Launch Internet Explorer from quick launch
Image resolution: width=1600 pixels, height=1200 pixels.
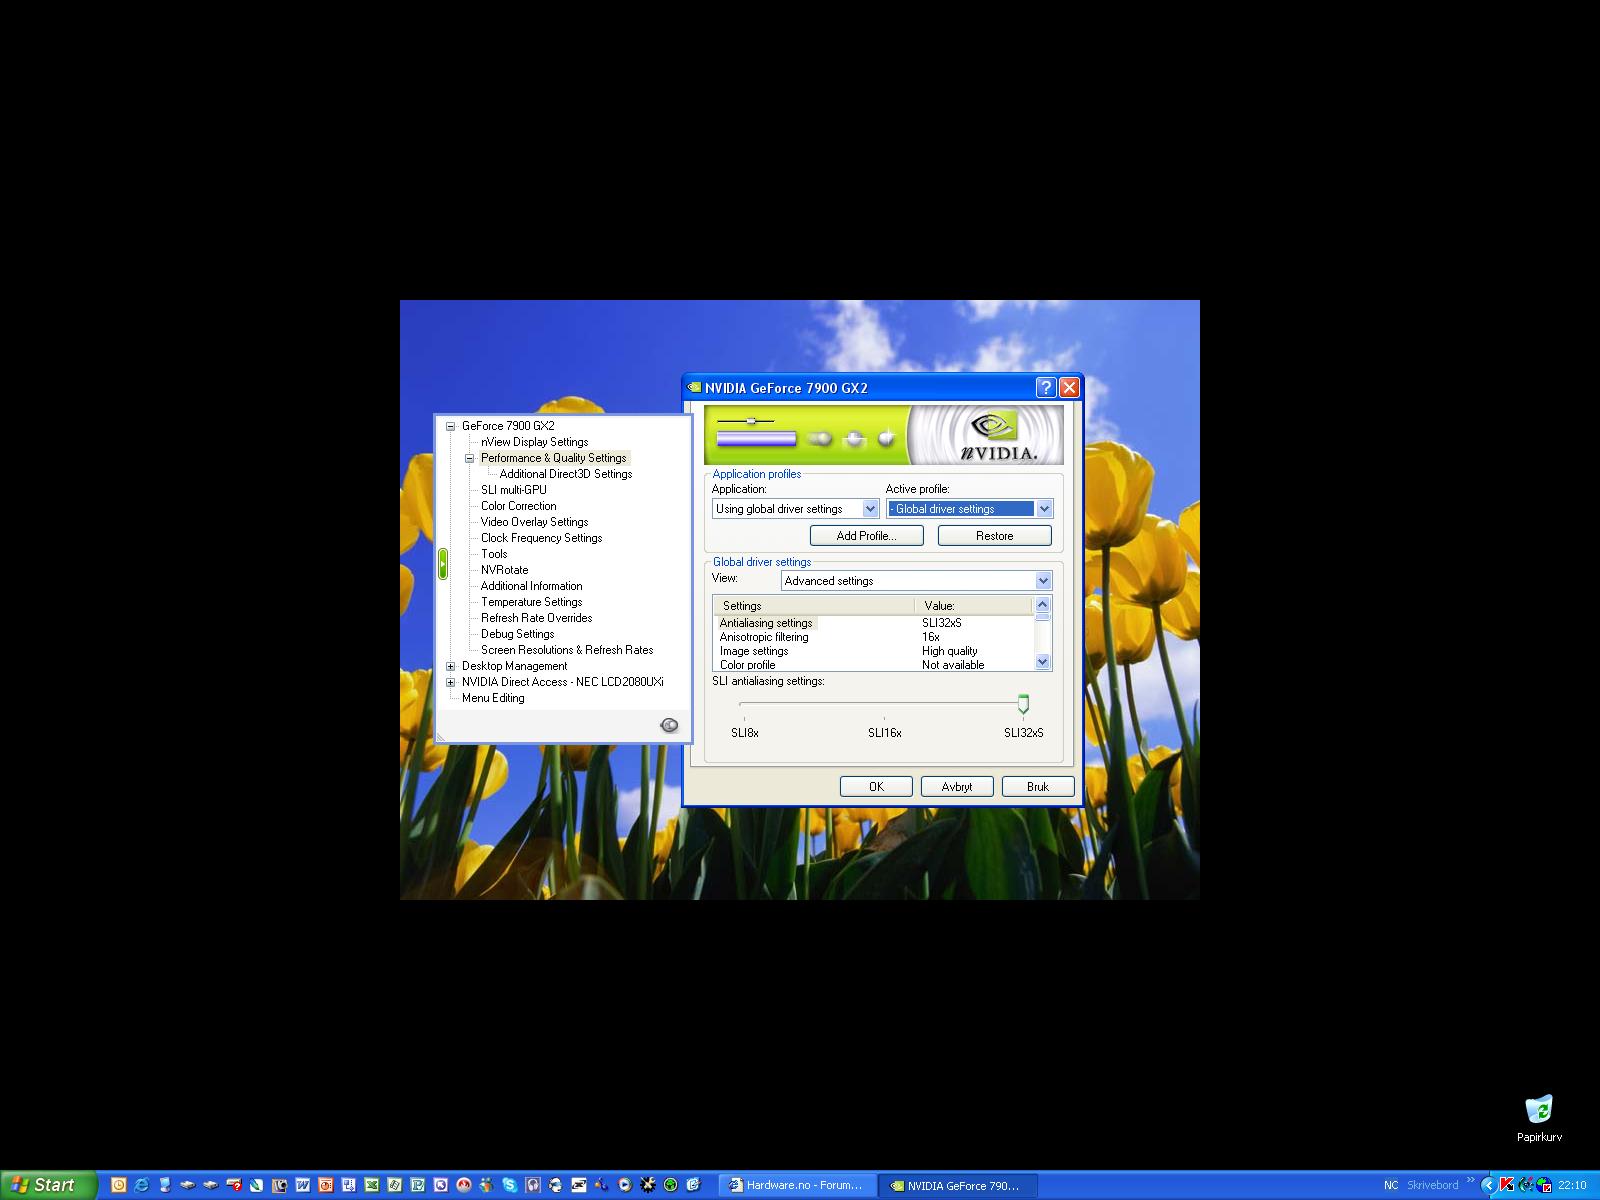pyautogui.click(x=141, y=1185)
